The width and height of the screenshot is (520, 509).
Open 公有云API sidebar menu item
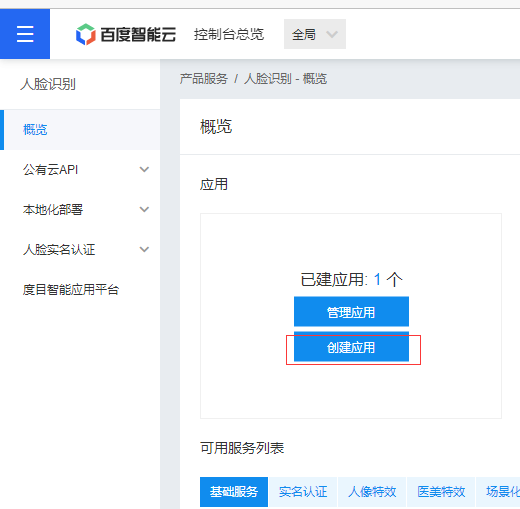[x=80, y=170]
